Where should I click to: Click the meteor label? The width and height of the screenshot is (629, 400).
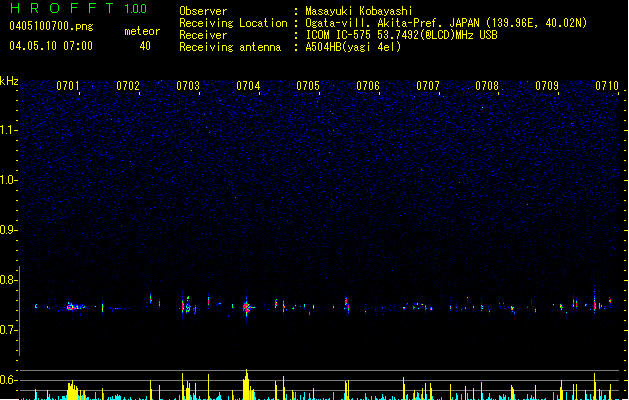[x=142, y=31]
